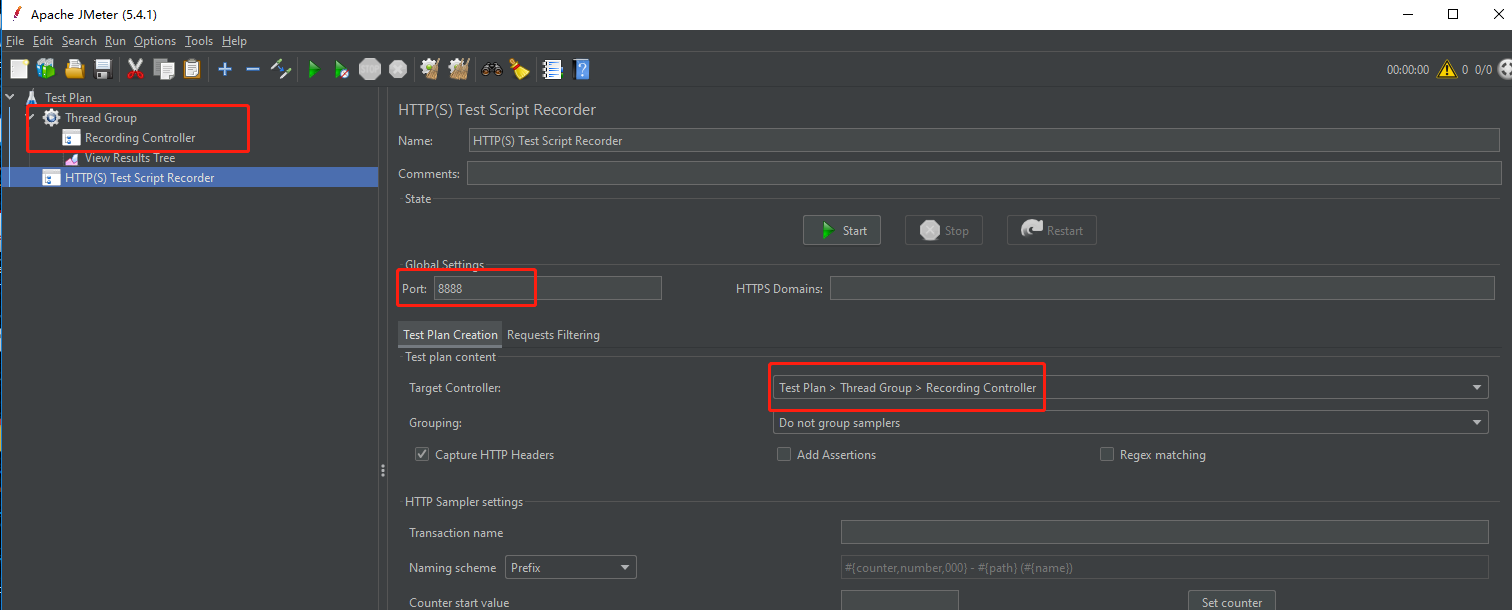Paste element using clipboard icon
The width and height of the screenshot is (1512, 610).
192,69
